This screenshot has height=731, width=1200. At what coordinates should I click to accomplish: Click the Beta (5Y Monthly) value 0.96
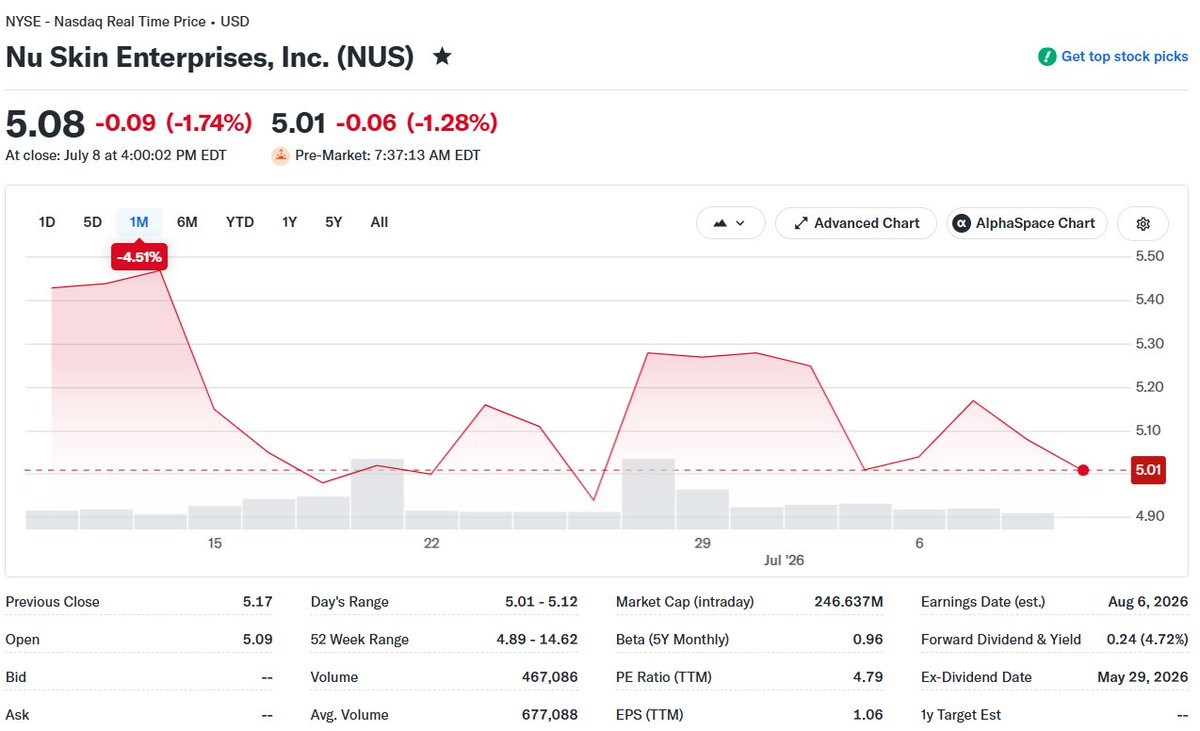(x=868, y=640)
